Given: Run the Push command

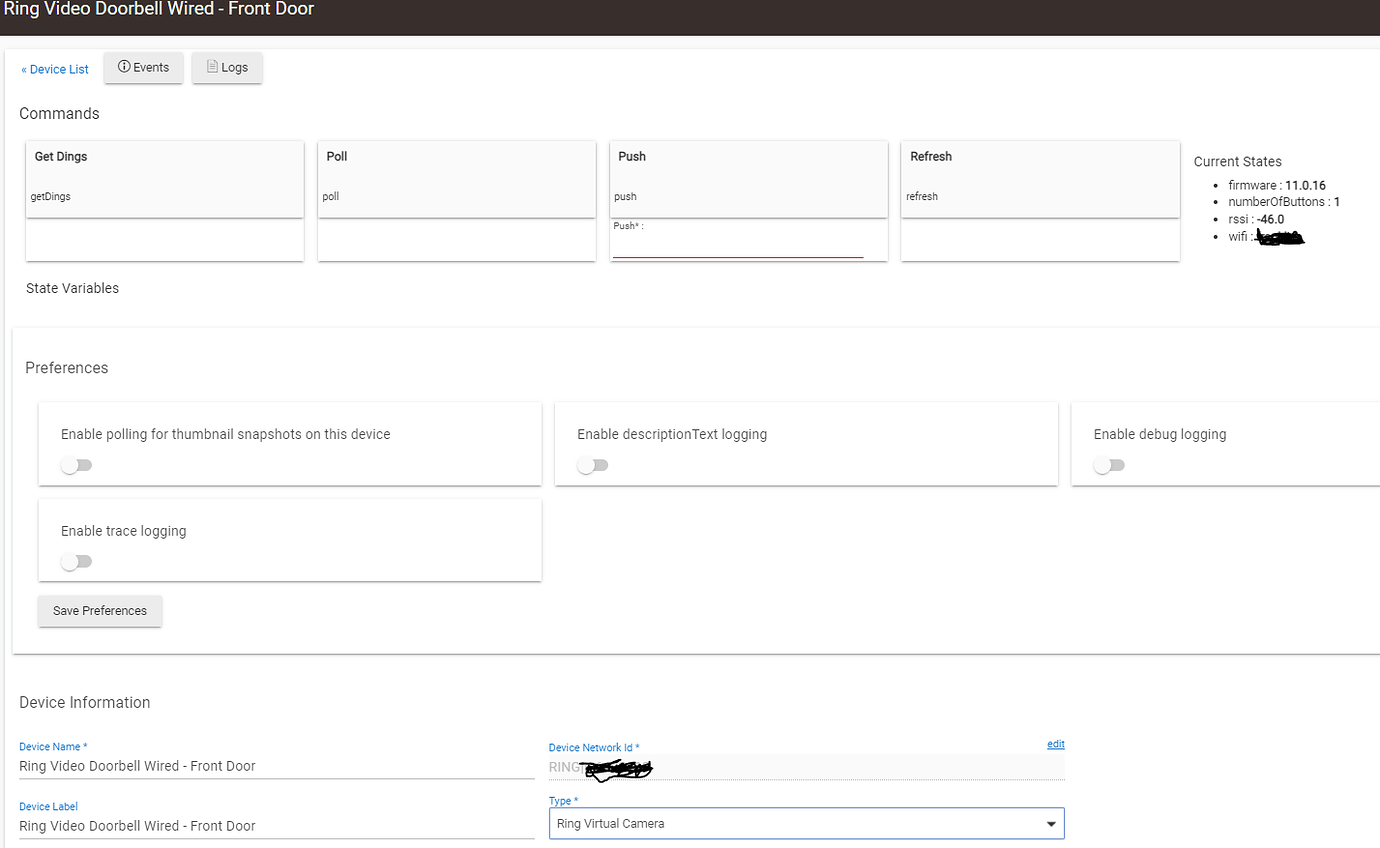Looking at the screenshot, I should 749,179.
